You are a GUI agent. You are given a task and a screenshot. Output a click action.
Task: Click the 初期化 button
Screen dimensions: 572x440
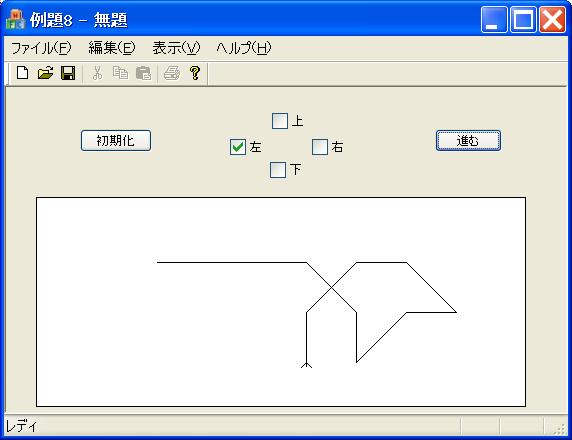(116, 140)
